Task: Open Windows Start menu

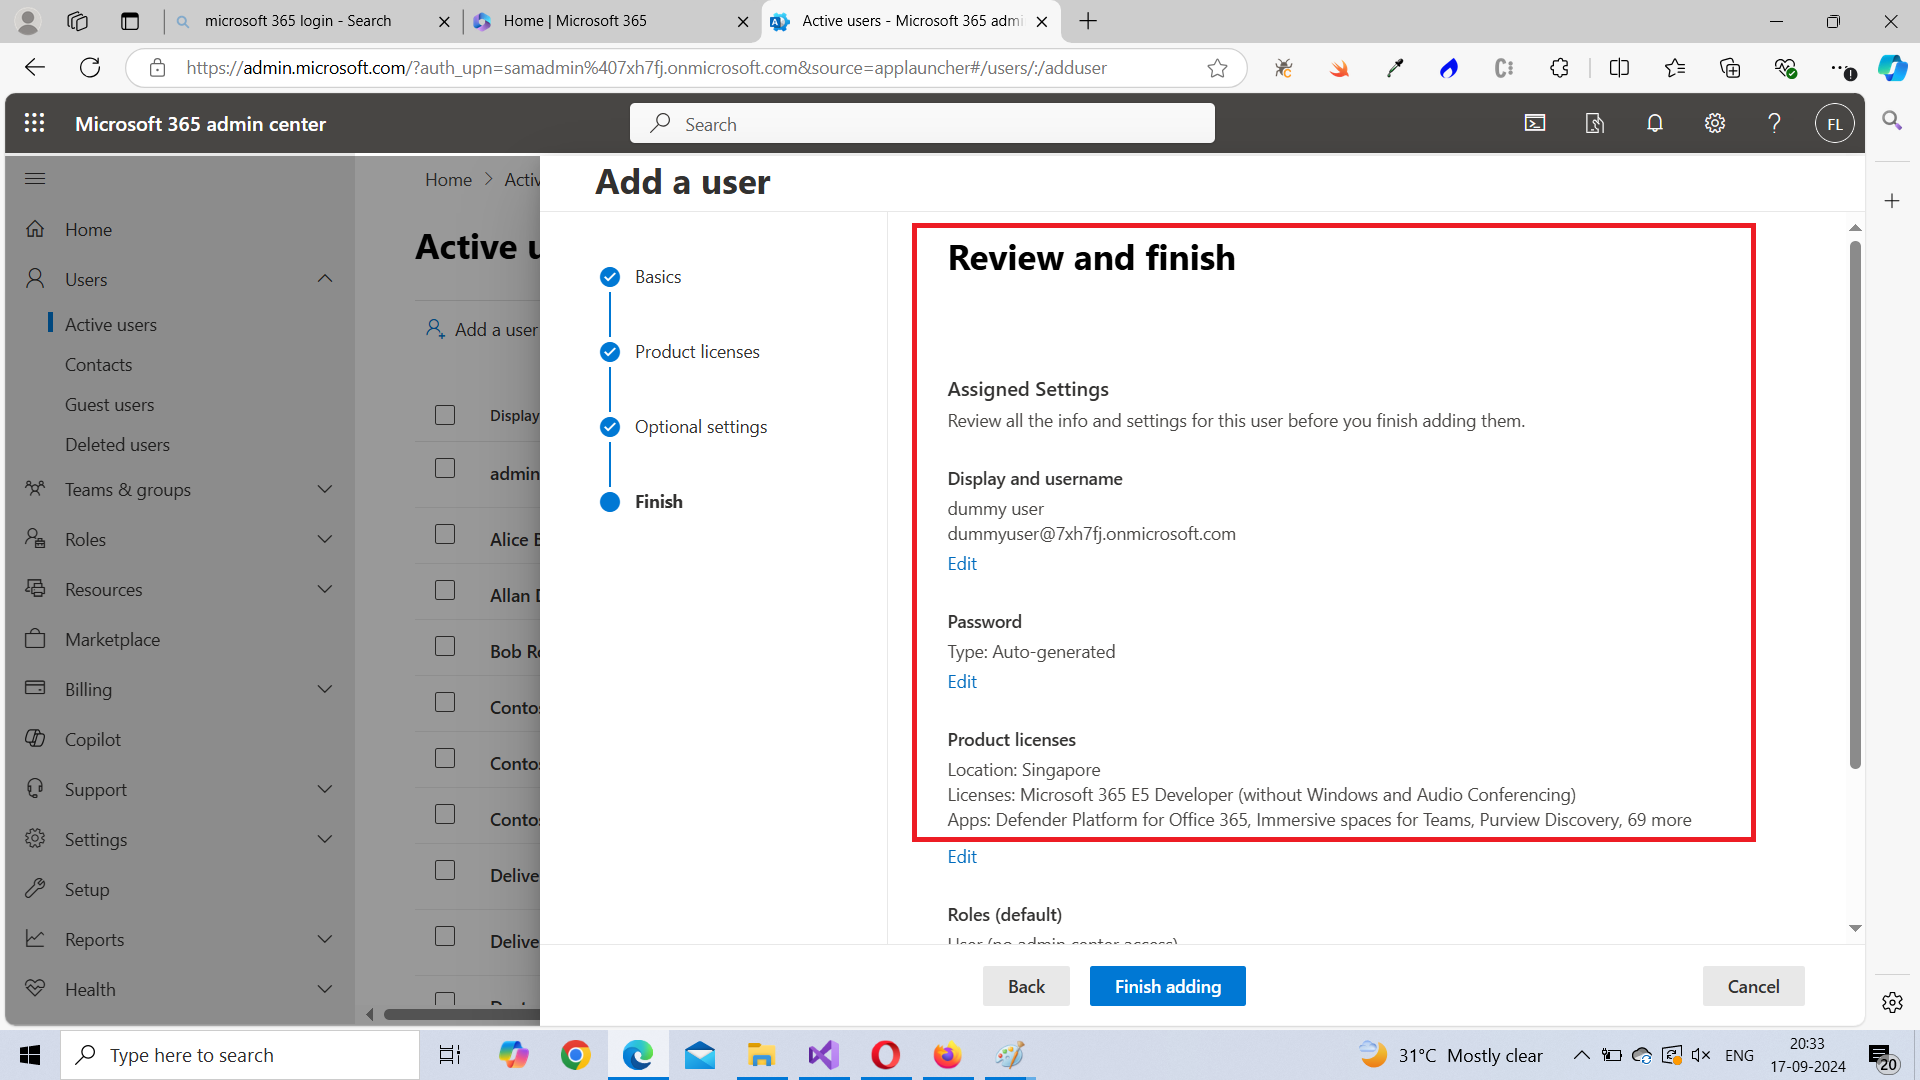Action: [30, 1055]
